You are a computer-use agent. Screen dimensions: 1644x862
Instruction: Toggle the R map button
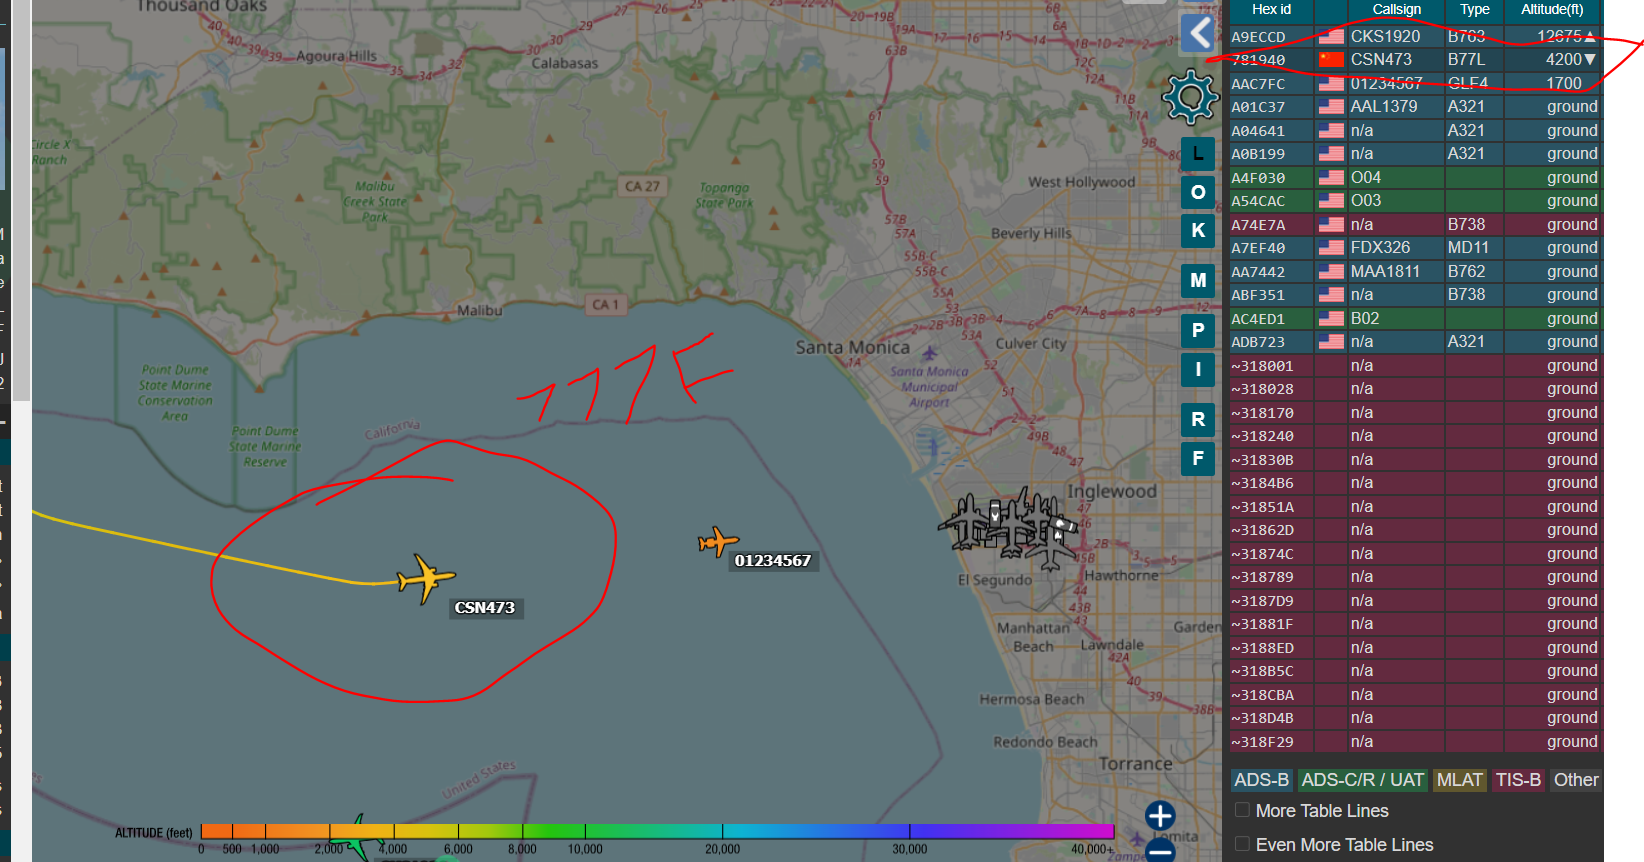coord(1198,419)
